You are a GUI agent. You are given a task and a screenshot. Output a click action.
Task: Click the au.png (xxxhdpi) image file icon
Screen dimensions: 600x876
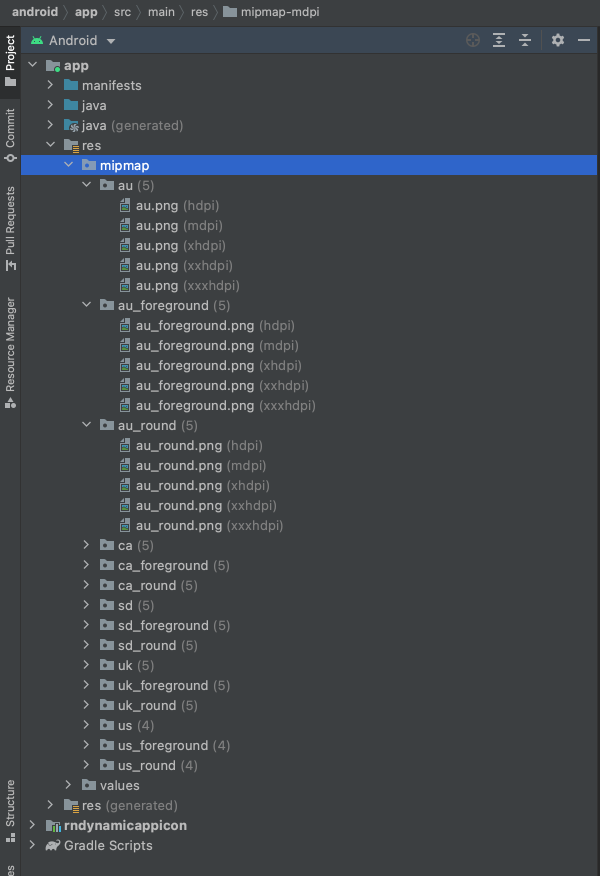click(125, 285)
